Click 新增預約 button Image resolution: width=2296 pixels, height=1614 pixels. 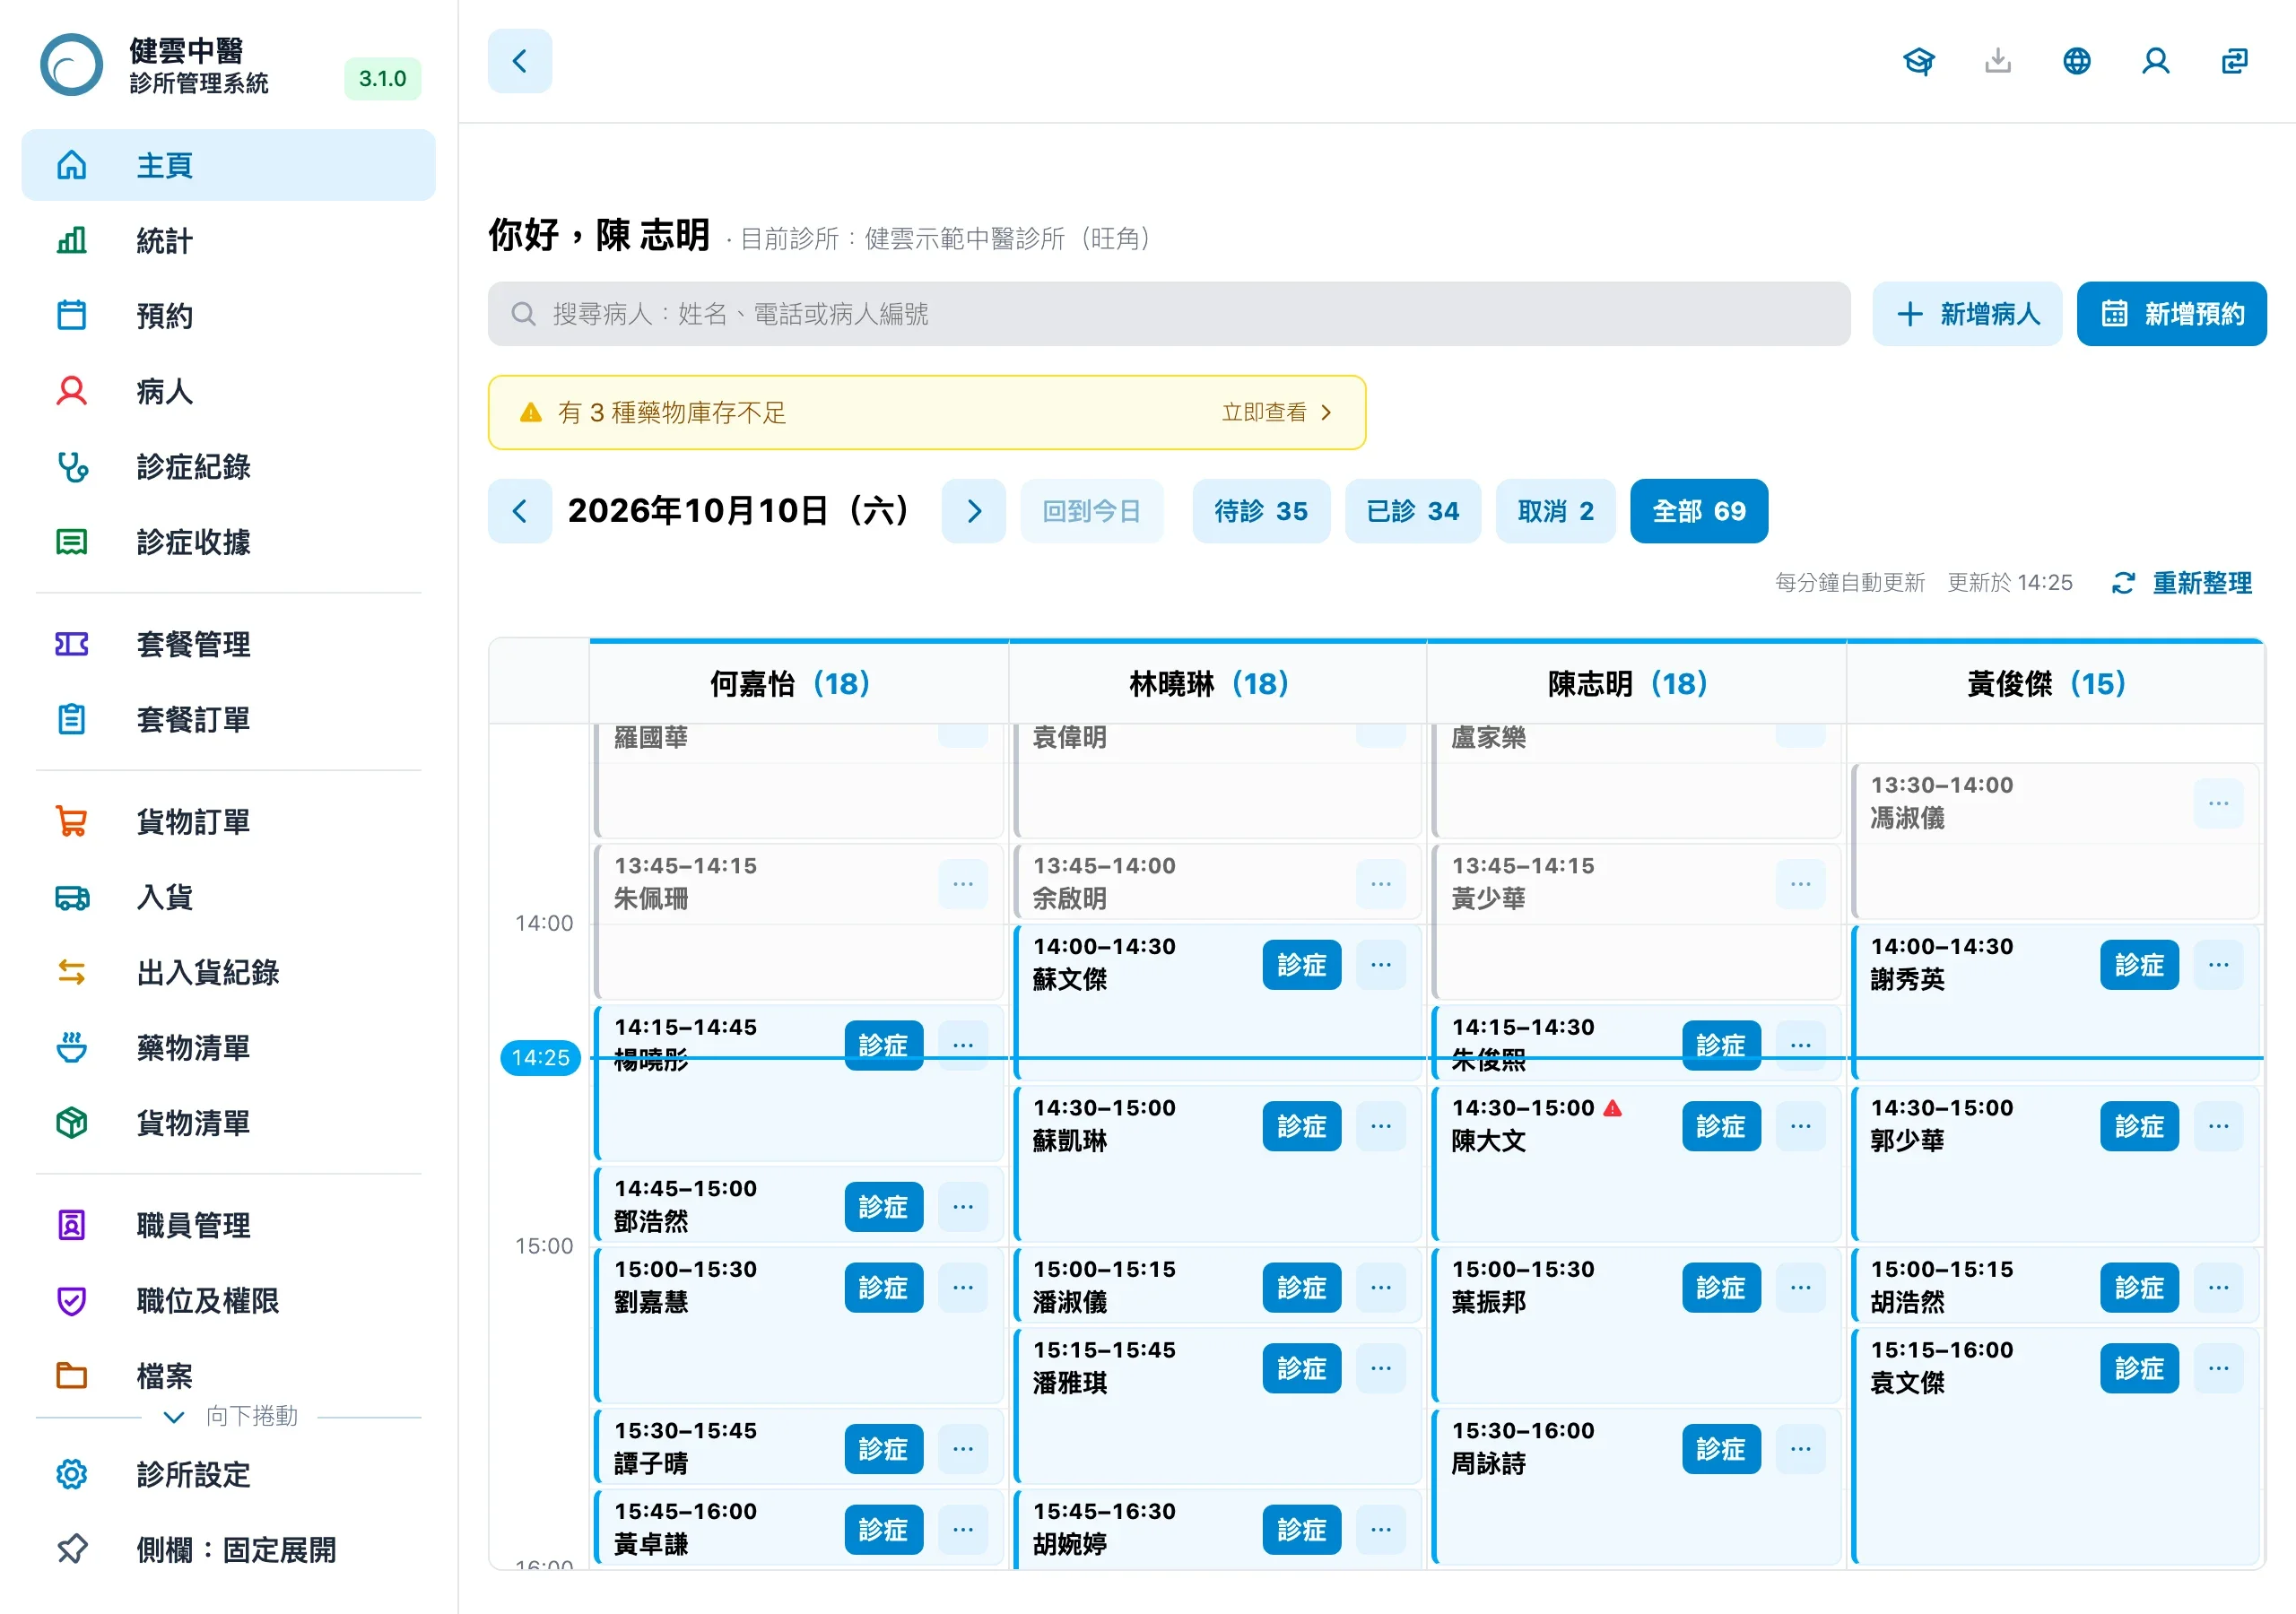click(x=2171, y=314)
